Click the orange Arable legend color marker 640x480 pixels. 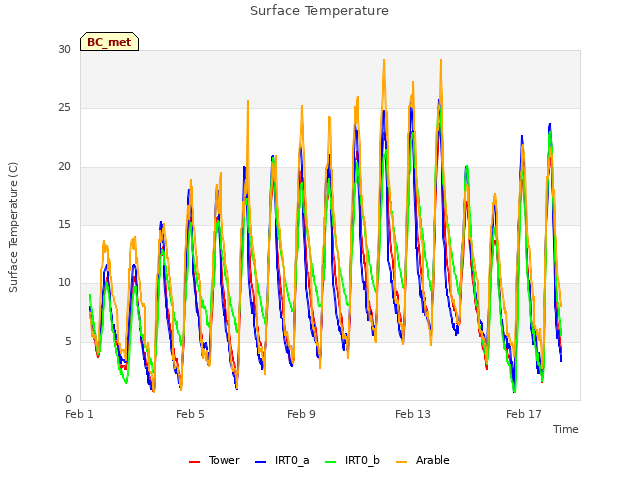(402, 462)
